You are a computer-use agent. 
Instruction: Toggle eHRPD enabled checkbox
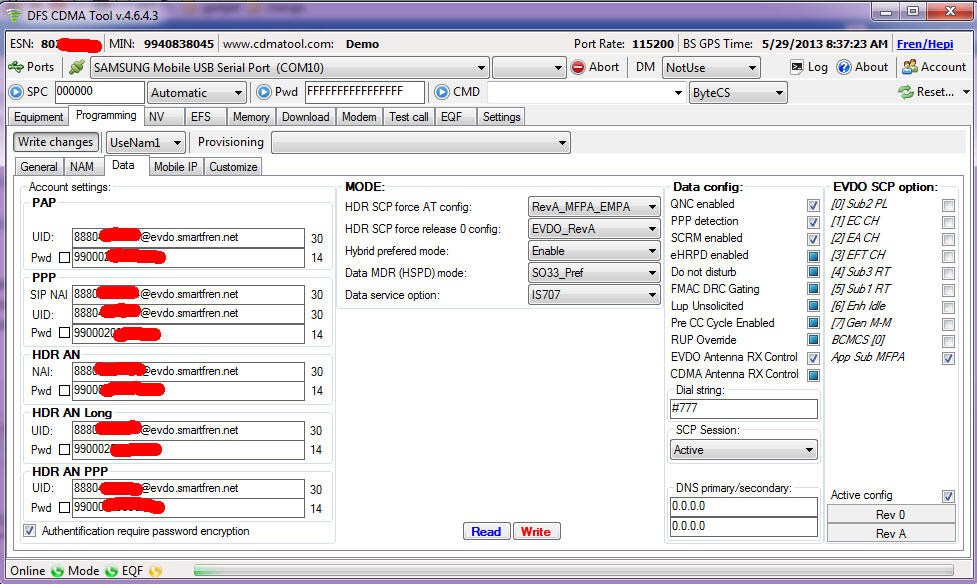pyautogui.click(x=813, y=256)
